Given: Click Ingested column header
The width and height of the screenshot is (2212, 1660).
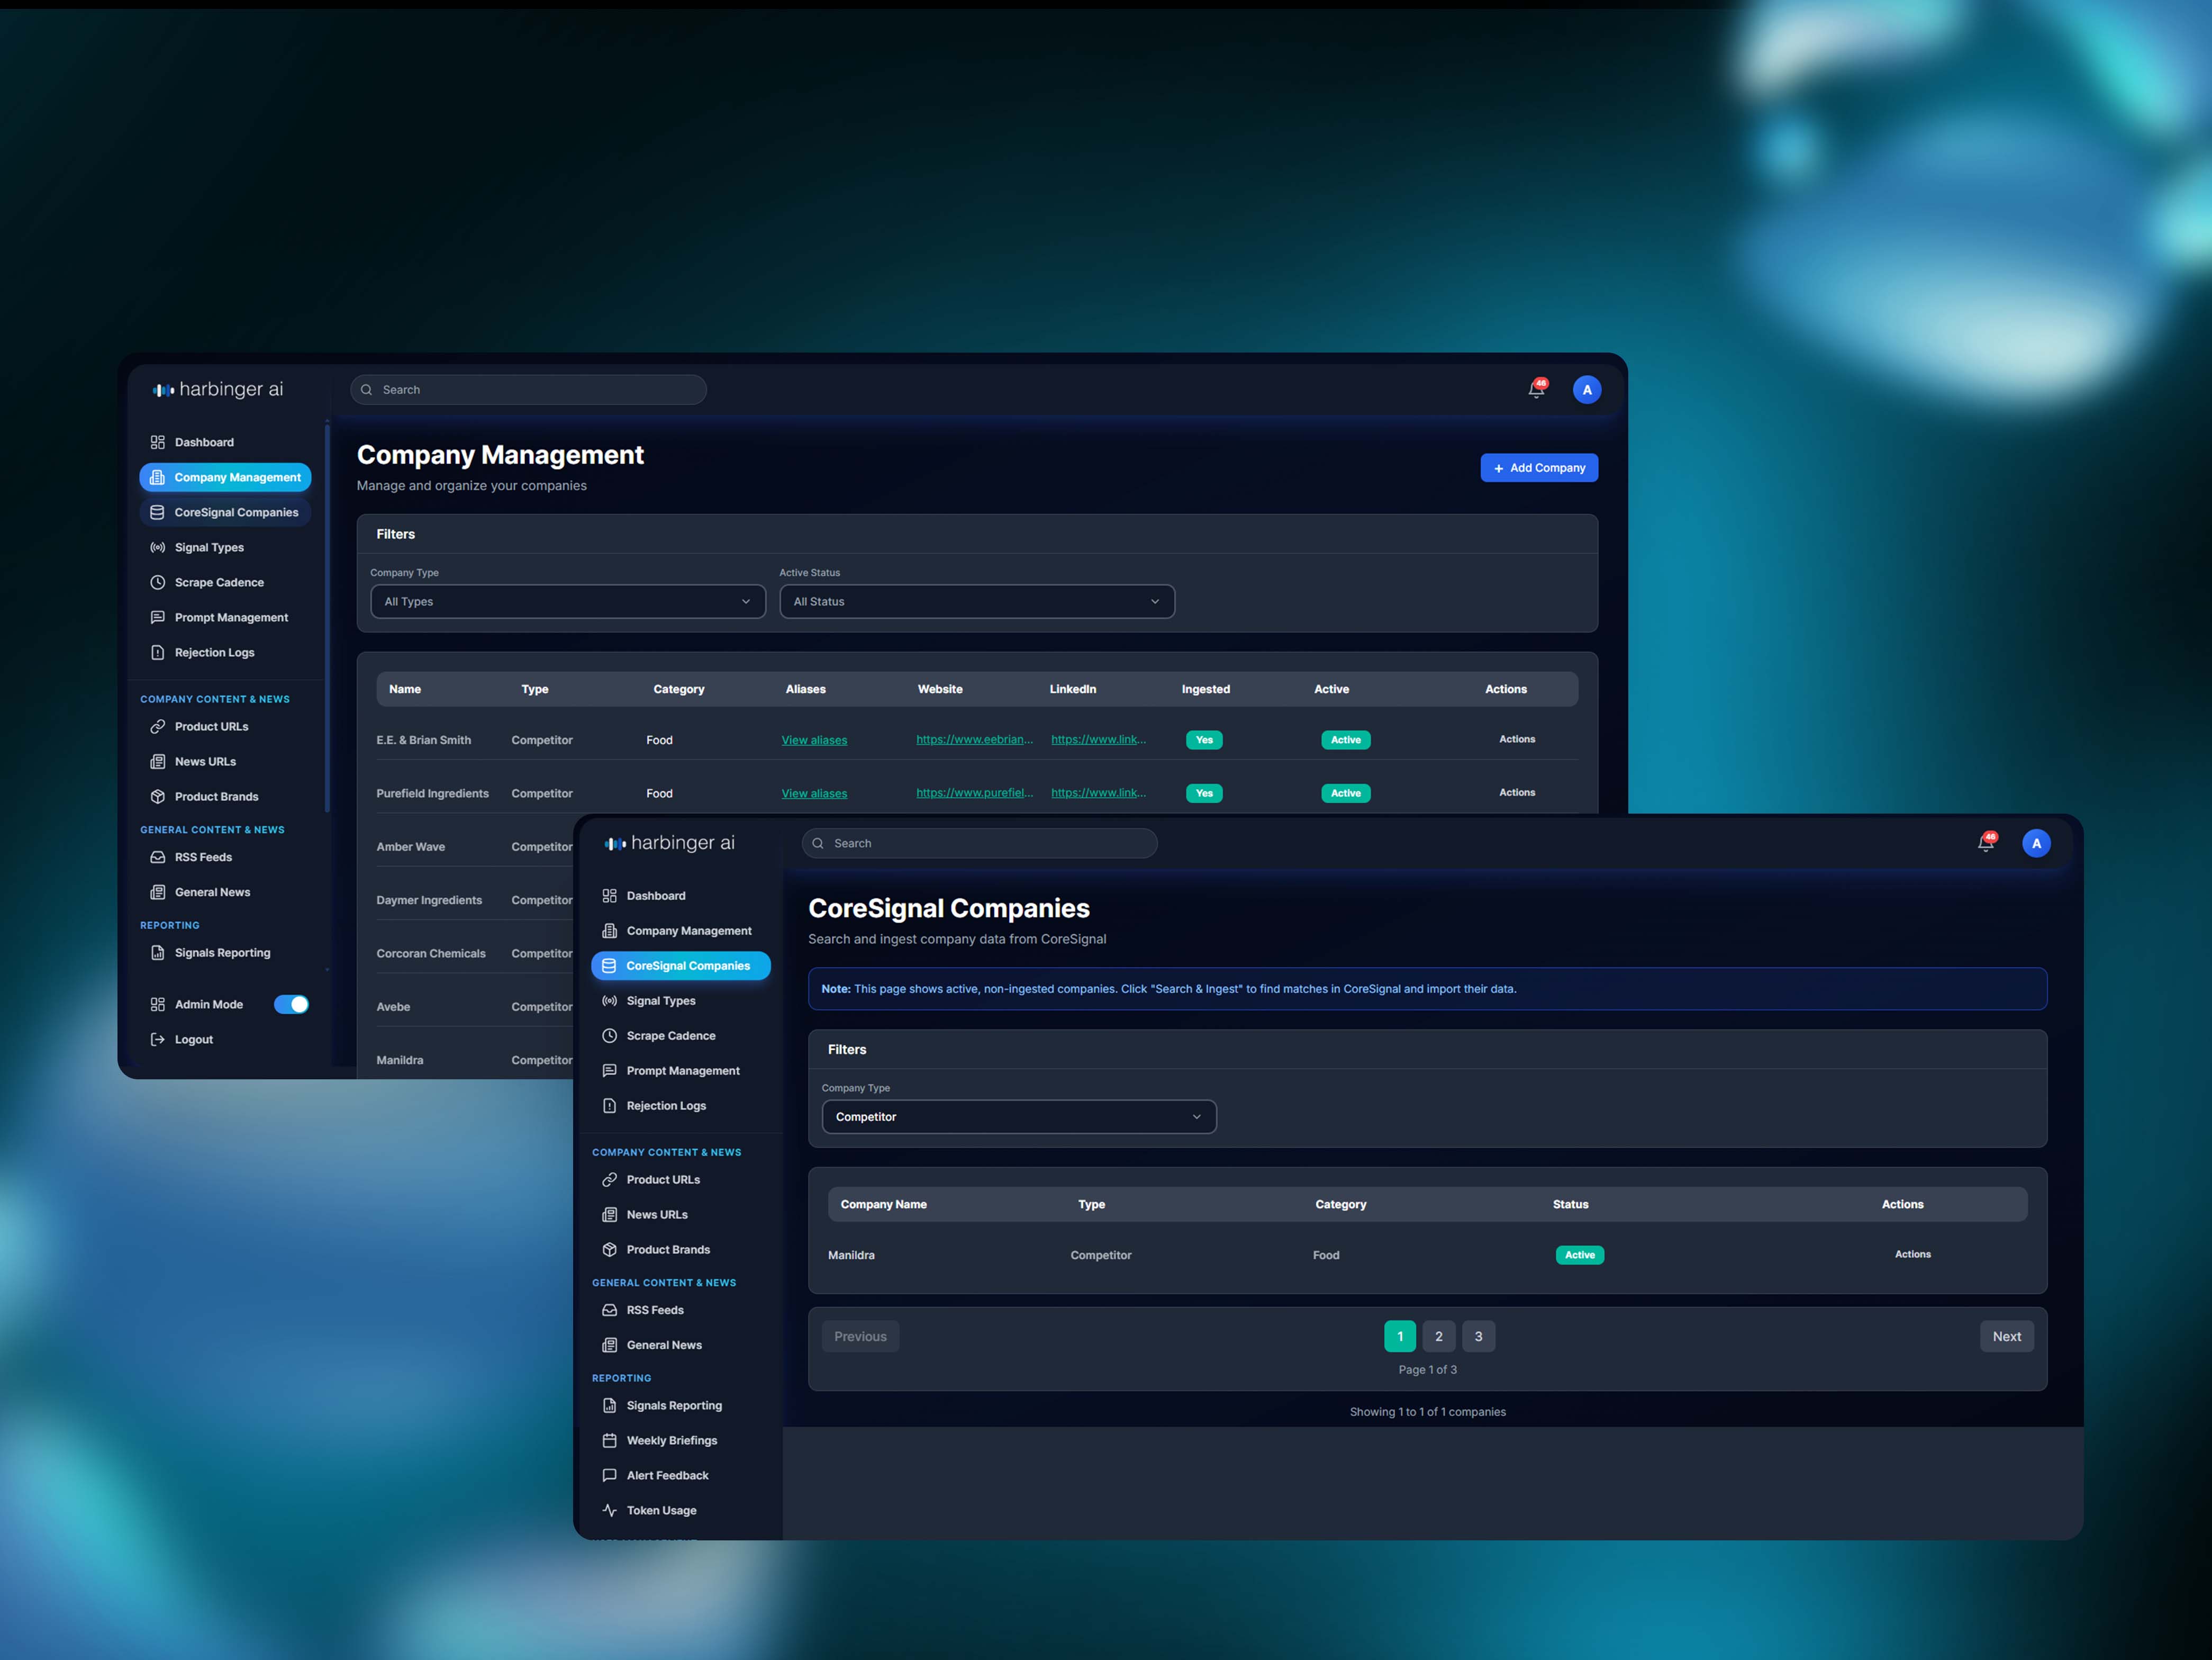Looking at the screenshot, I should 1206,689.
